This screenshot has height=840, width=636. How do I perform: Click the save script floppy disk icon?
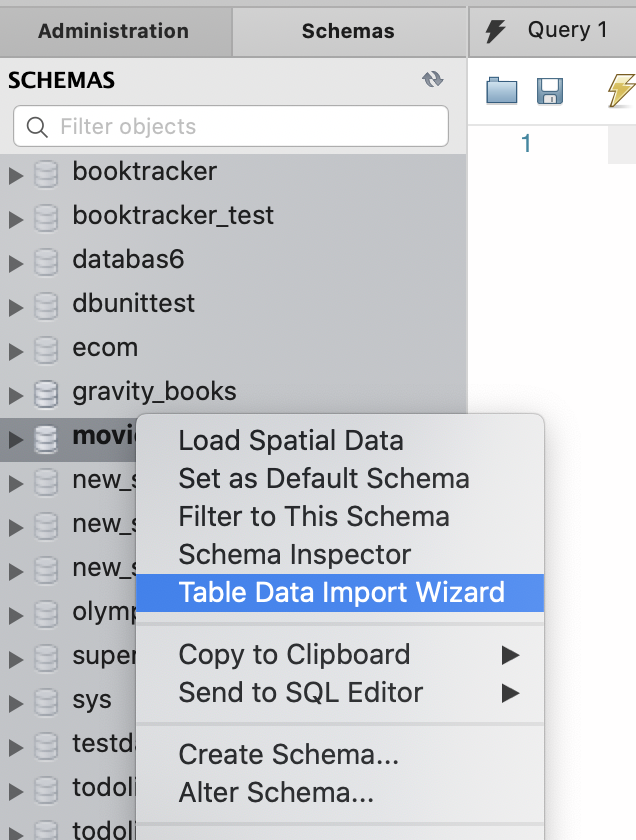point(550,91)
